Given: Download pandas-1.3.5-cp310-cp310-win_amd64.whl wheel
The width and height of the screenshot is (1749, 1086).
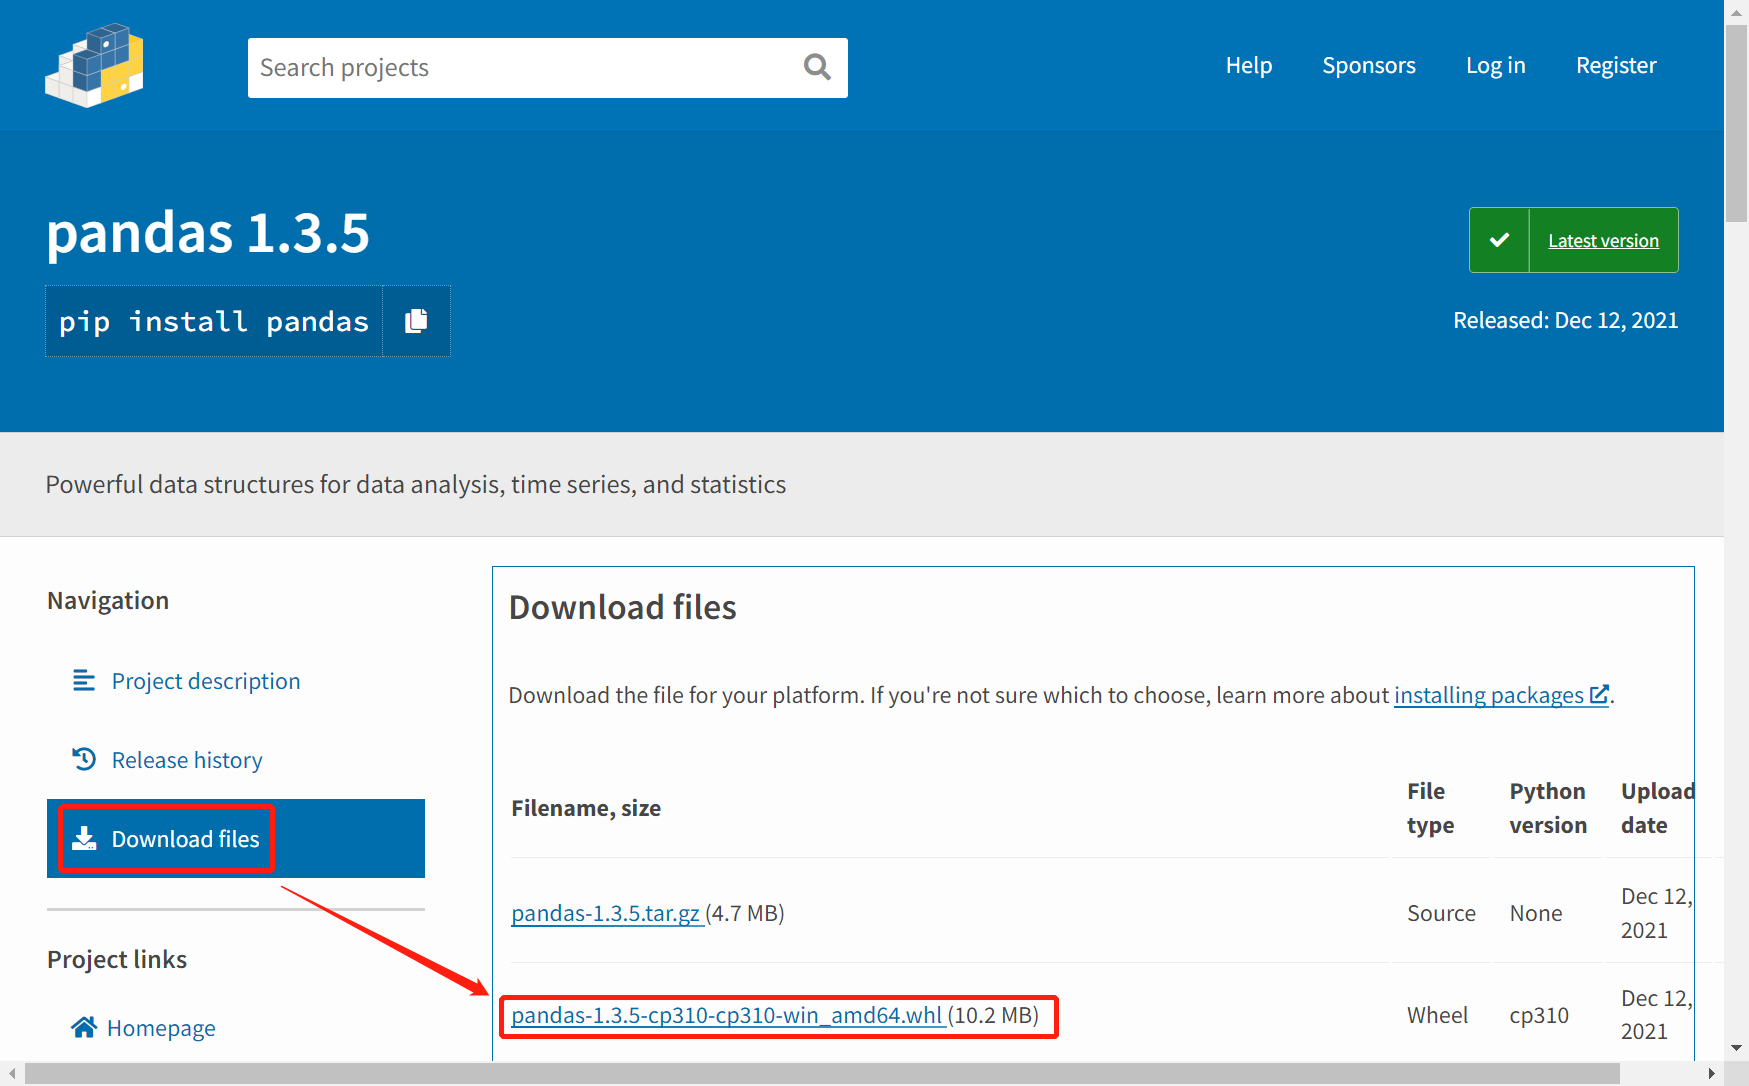Looking at the screenshot, I should 727,1015.
